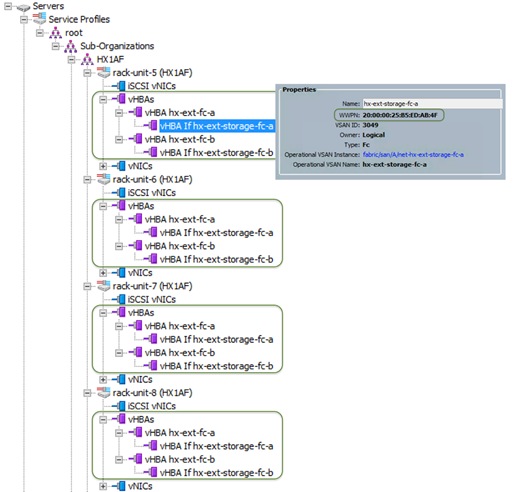516x492 pixels.
Task: Select vHBA If hx-ext-storage-fc-b under rack-unit-7
Action: (x=217, y=366)
